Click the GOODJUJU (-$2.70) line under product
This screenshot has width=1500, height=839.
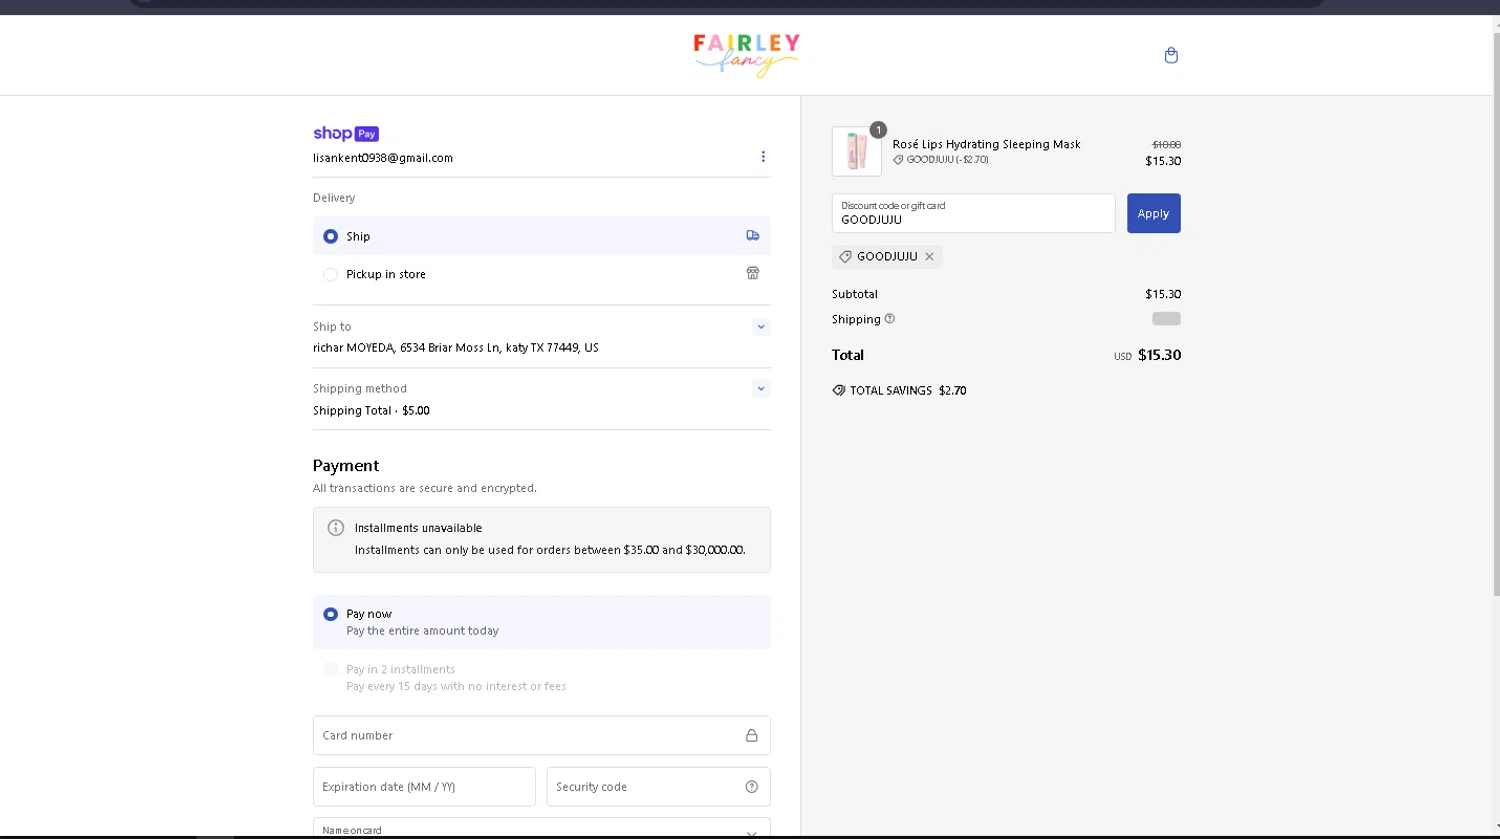click(941, 160)
